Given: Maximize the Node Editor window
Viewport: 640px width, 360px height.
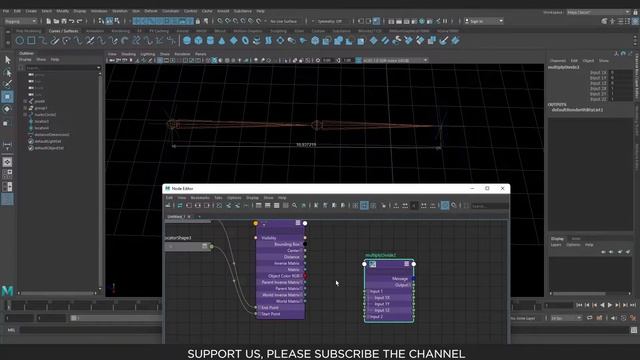Looking at the screenshot, I should [x=487, y=189].
